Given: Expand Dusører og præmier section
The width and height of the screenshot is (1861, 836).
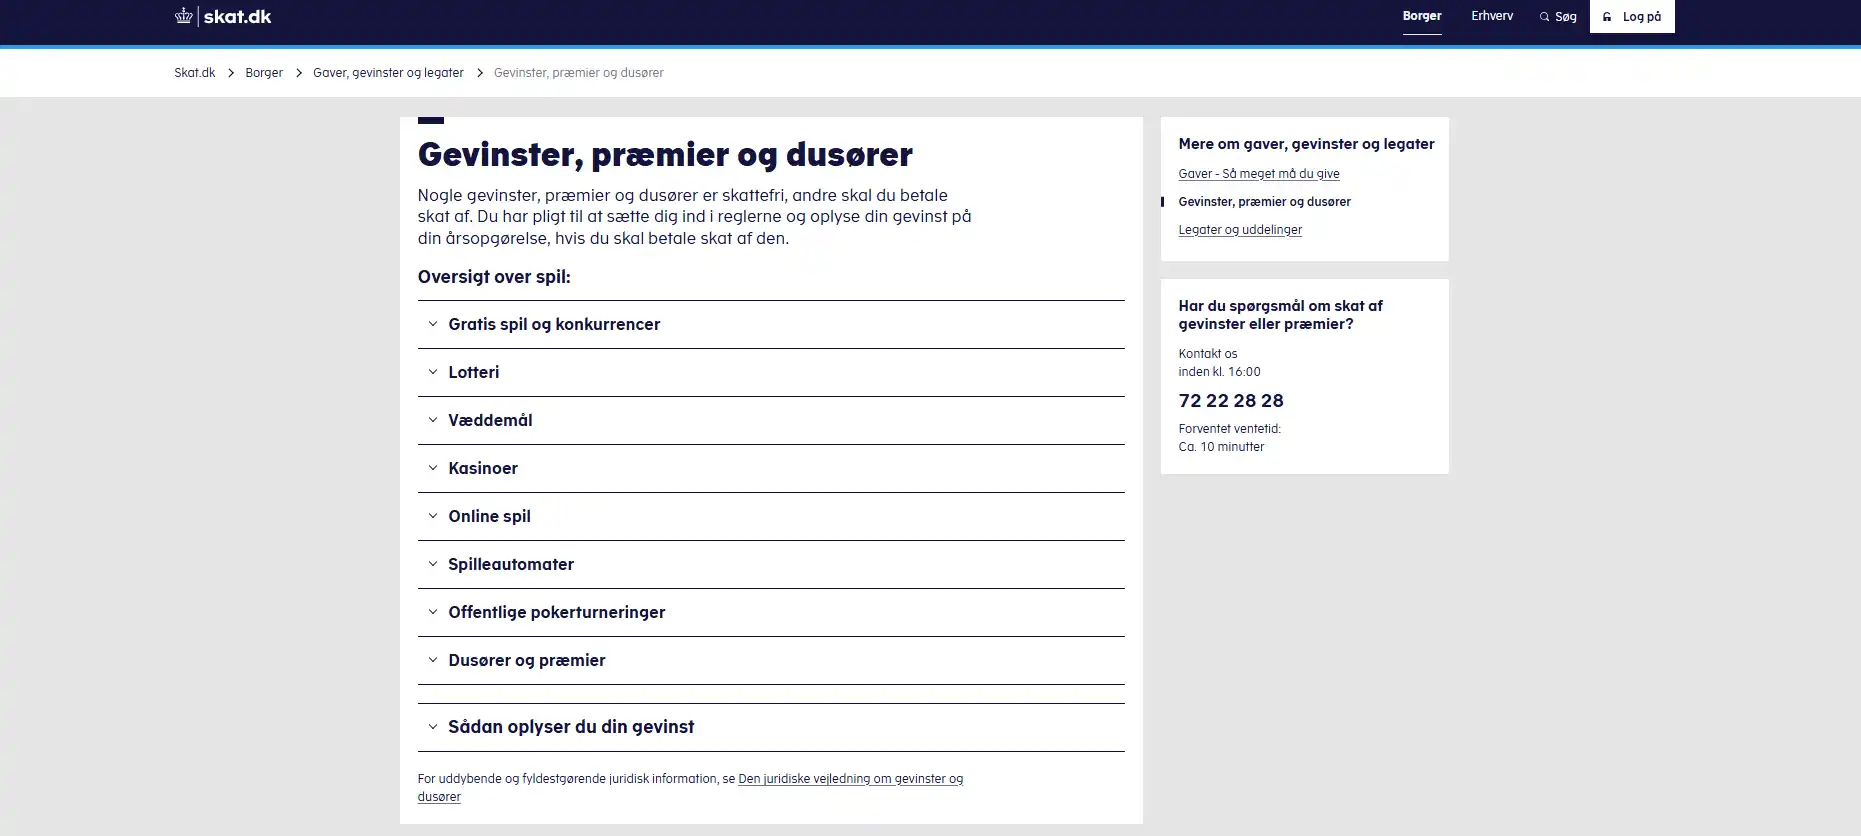Looking at the screenshot, I should click(x=771, y=660).
